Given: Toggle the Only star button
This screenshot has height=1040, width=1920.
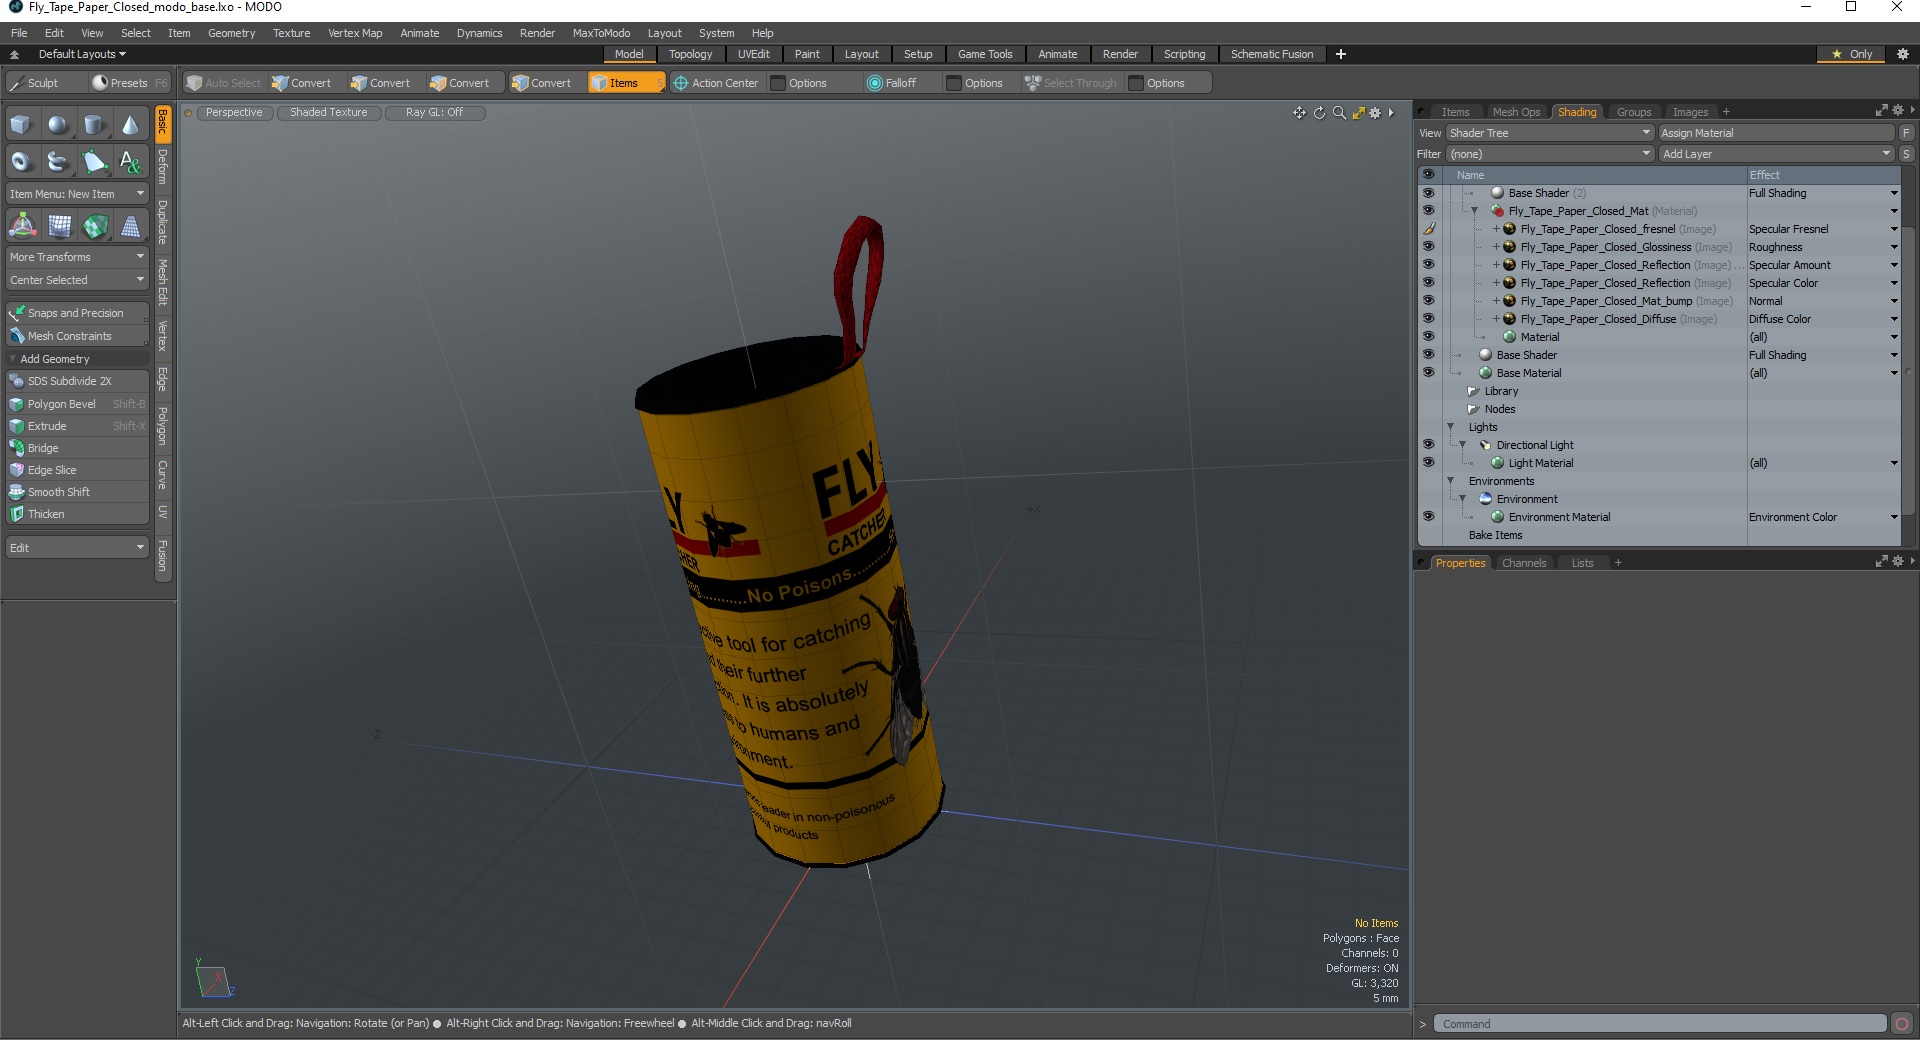Looking at the screenshot, I should 1852,54.
